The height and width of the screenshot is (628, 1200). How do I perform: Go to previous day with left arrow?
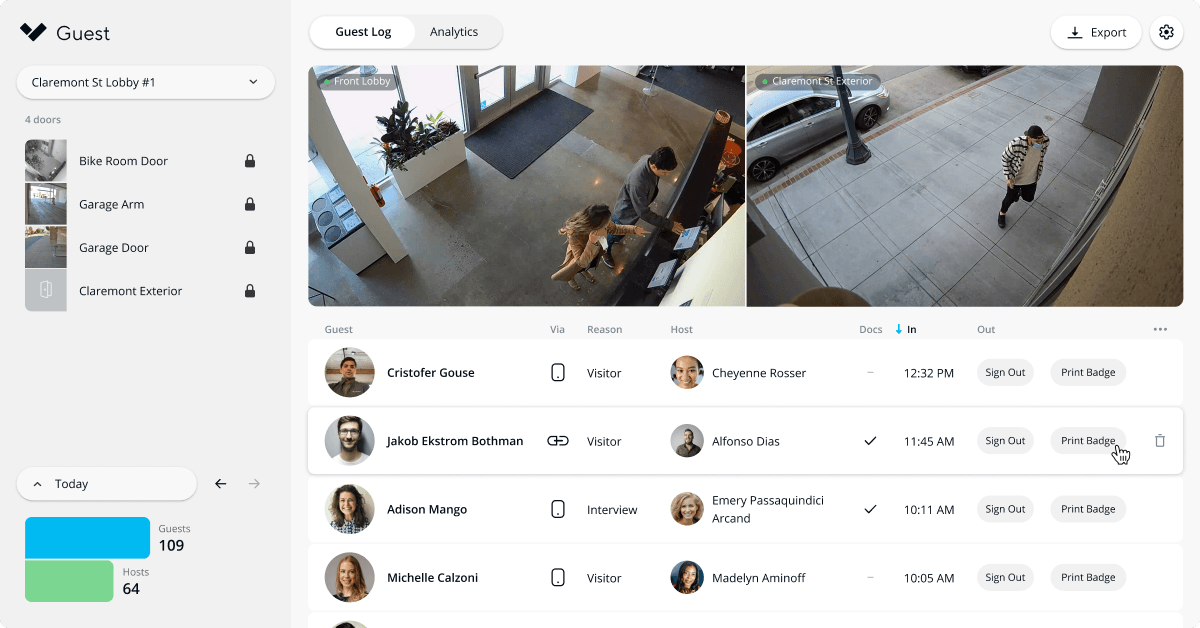tap(221, 484)
